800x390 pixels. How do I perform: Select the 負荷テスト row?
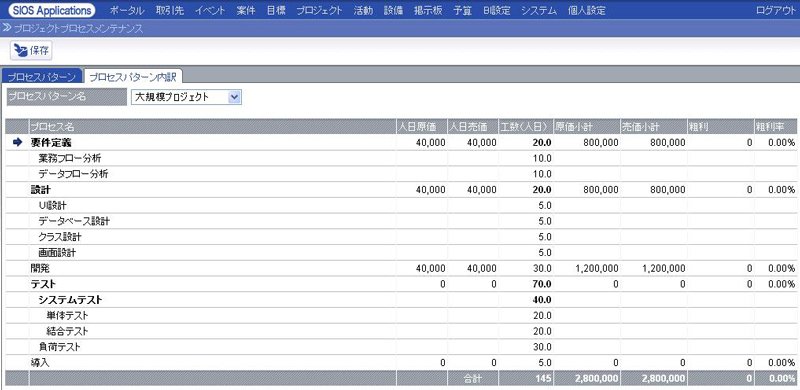click(x=401, y=347)
